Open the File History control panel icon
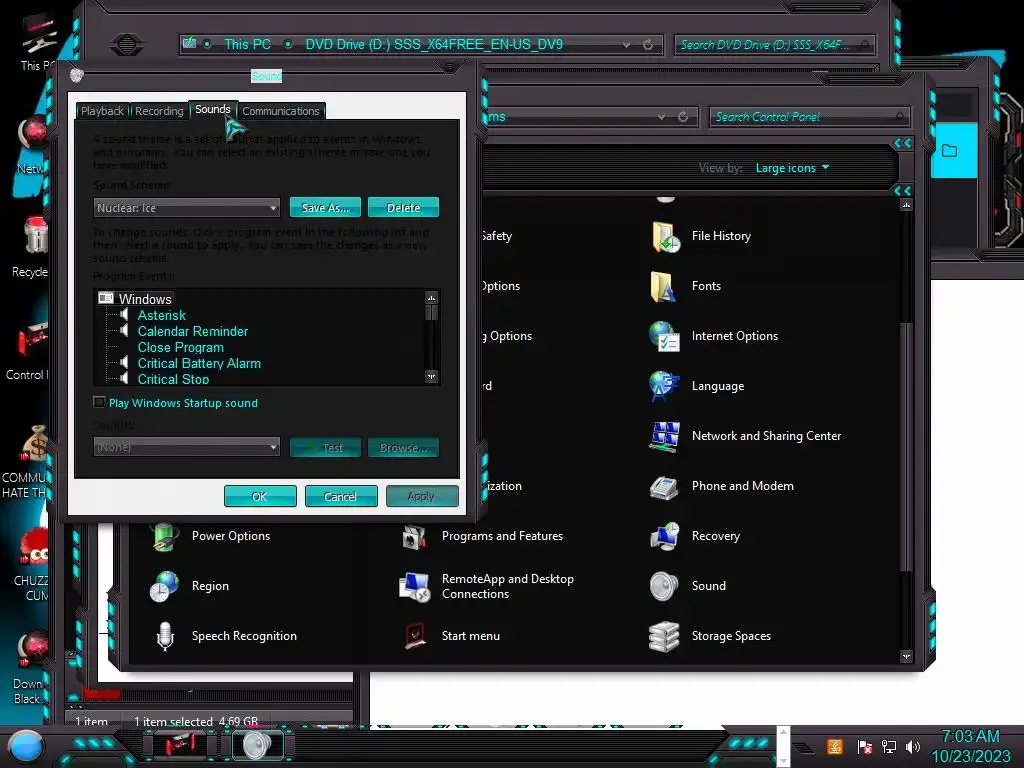This screenshot has height=768, width=1024. [x=665, y=236]
